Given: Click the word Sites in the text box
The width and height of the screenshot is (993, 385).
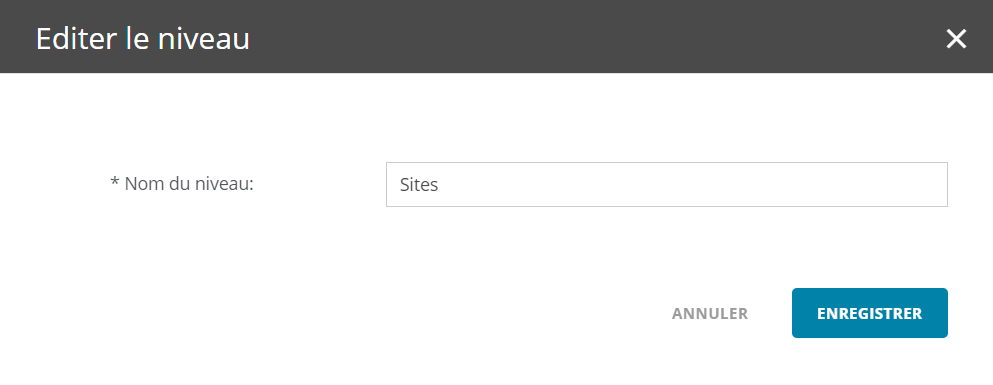Looking at the screenshot, I should (x=419, y=185).
